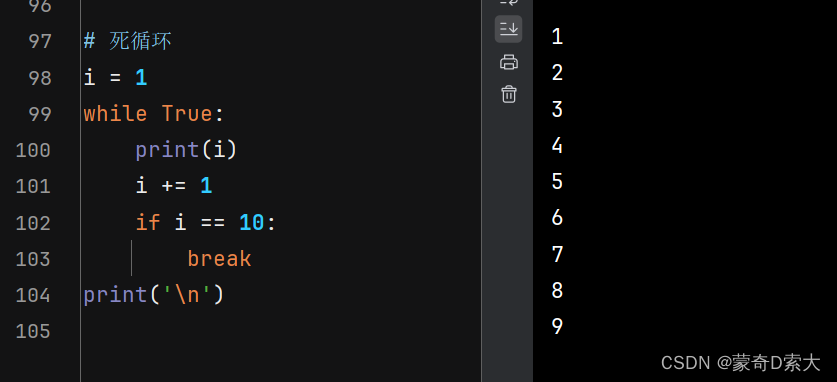Click the 'True' keyword in the editor
The image size is (837, 382).
(187, 114)
